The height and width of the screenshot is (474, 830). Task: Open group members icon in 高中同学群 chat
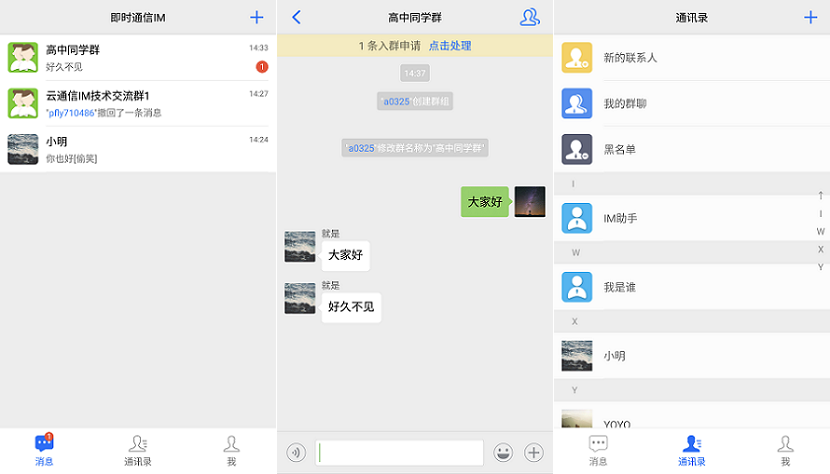click(x=529, y=17)
